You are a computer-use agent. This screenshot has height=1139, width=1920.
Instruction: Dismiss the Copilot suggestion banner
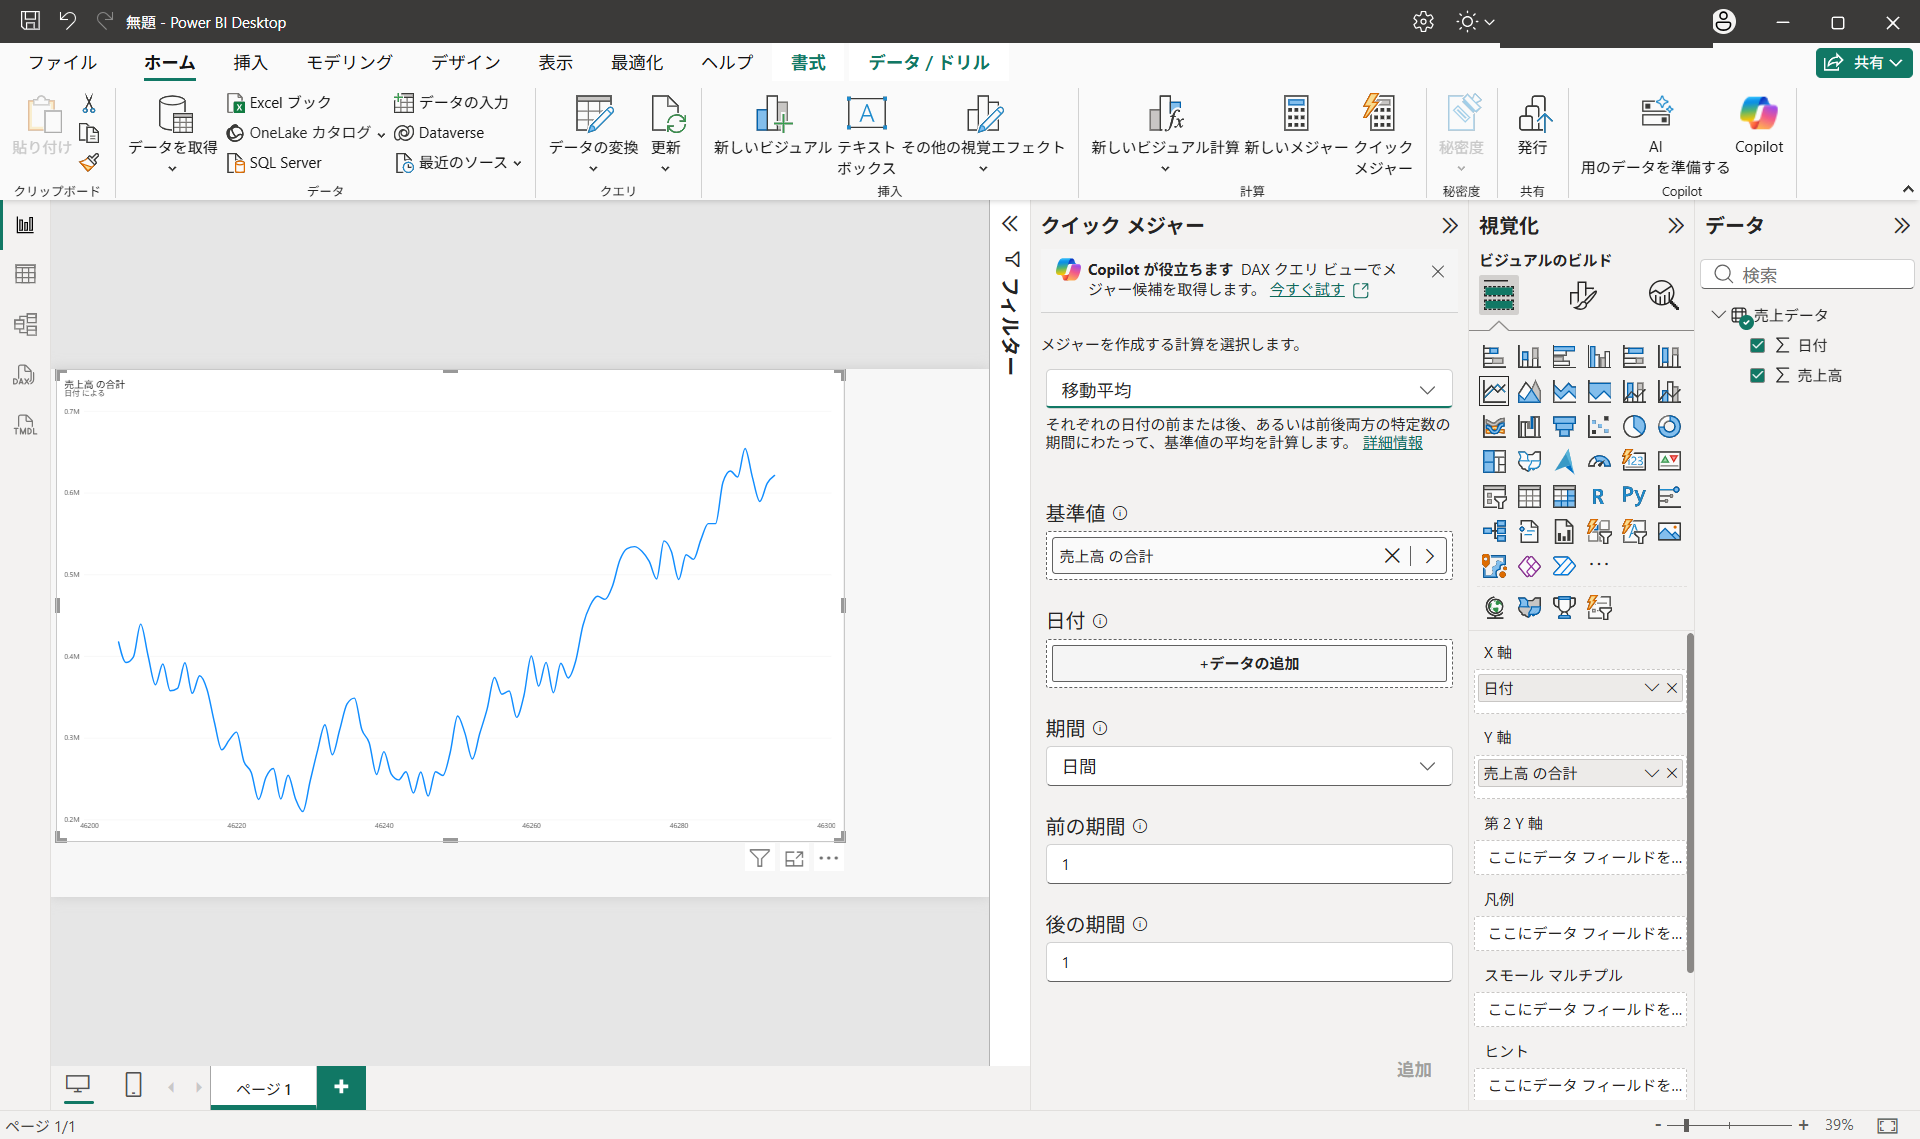(1437, 271)
